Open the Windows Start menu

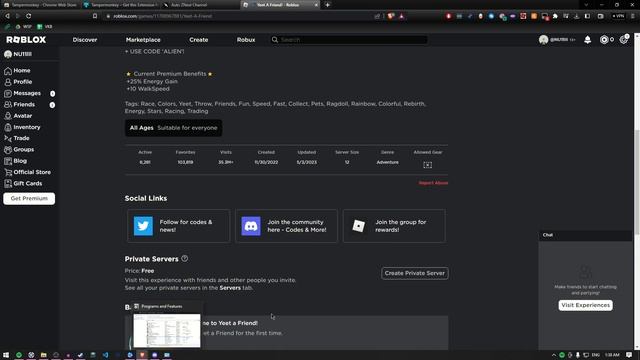(6, 355)
